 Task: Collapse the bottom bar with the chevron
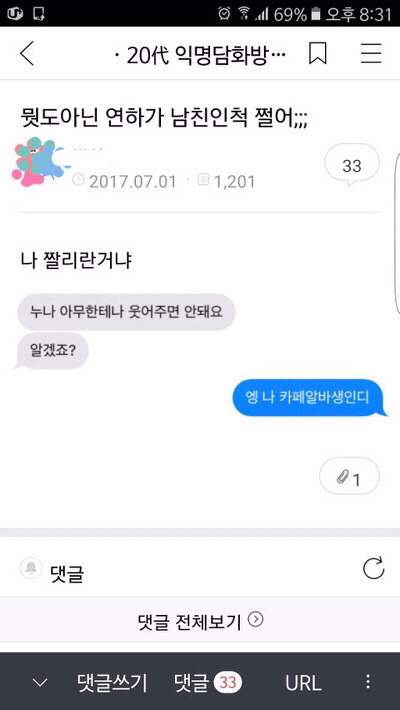click(x=40, y=682)
